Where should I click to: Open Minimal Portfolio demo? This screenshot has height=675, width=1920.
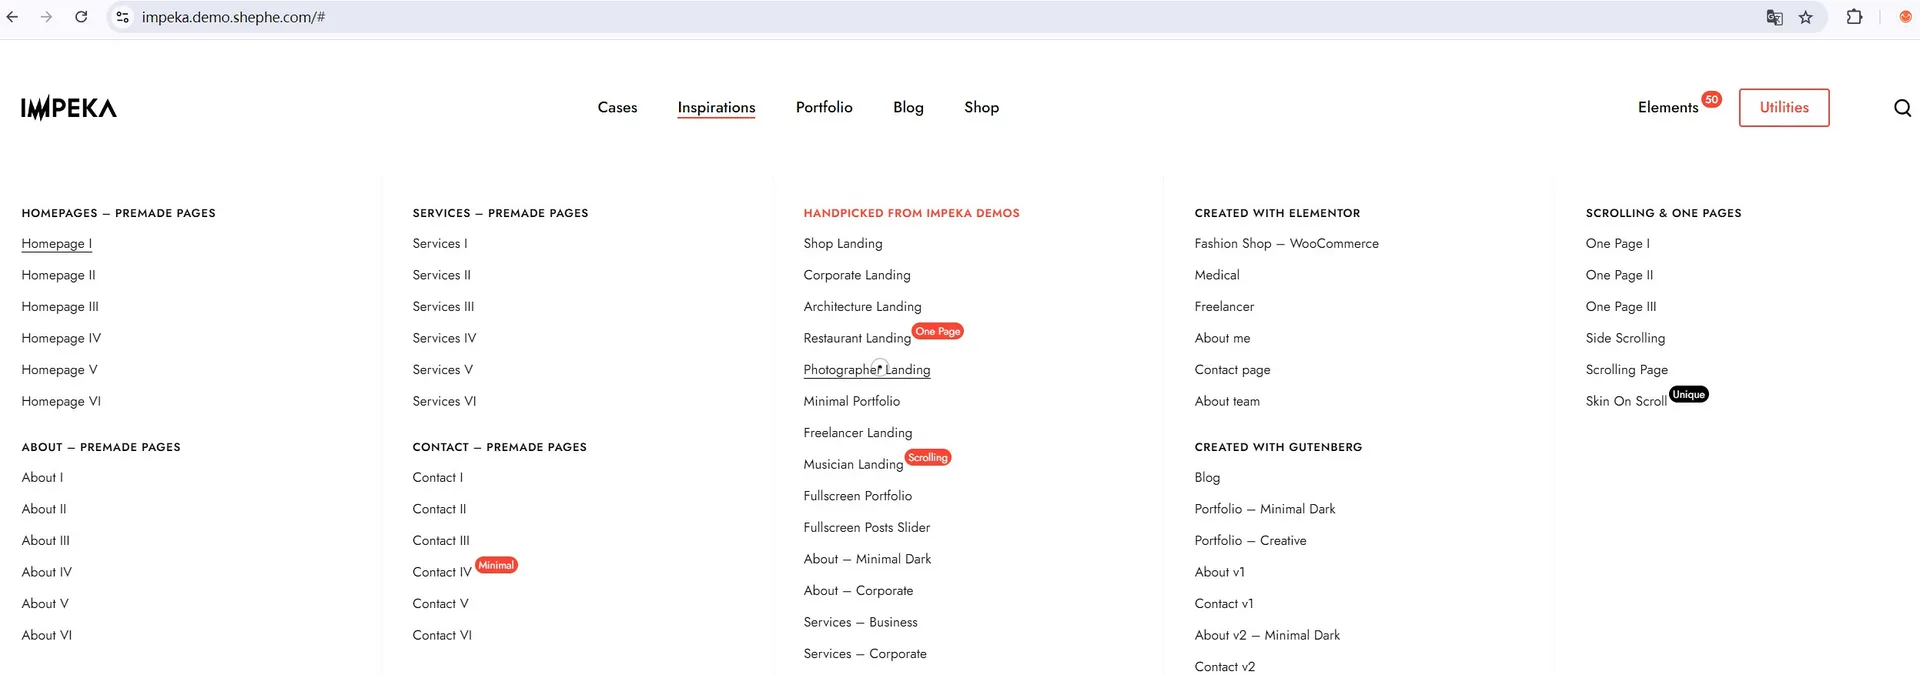tap(852, 401)
